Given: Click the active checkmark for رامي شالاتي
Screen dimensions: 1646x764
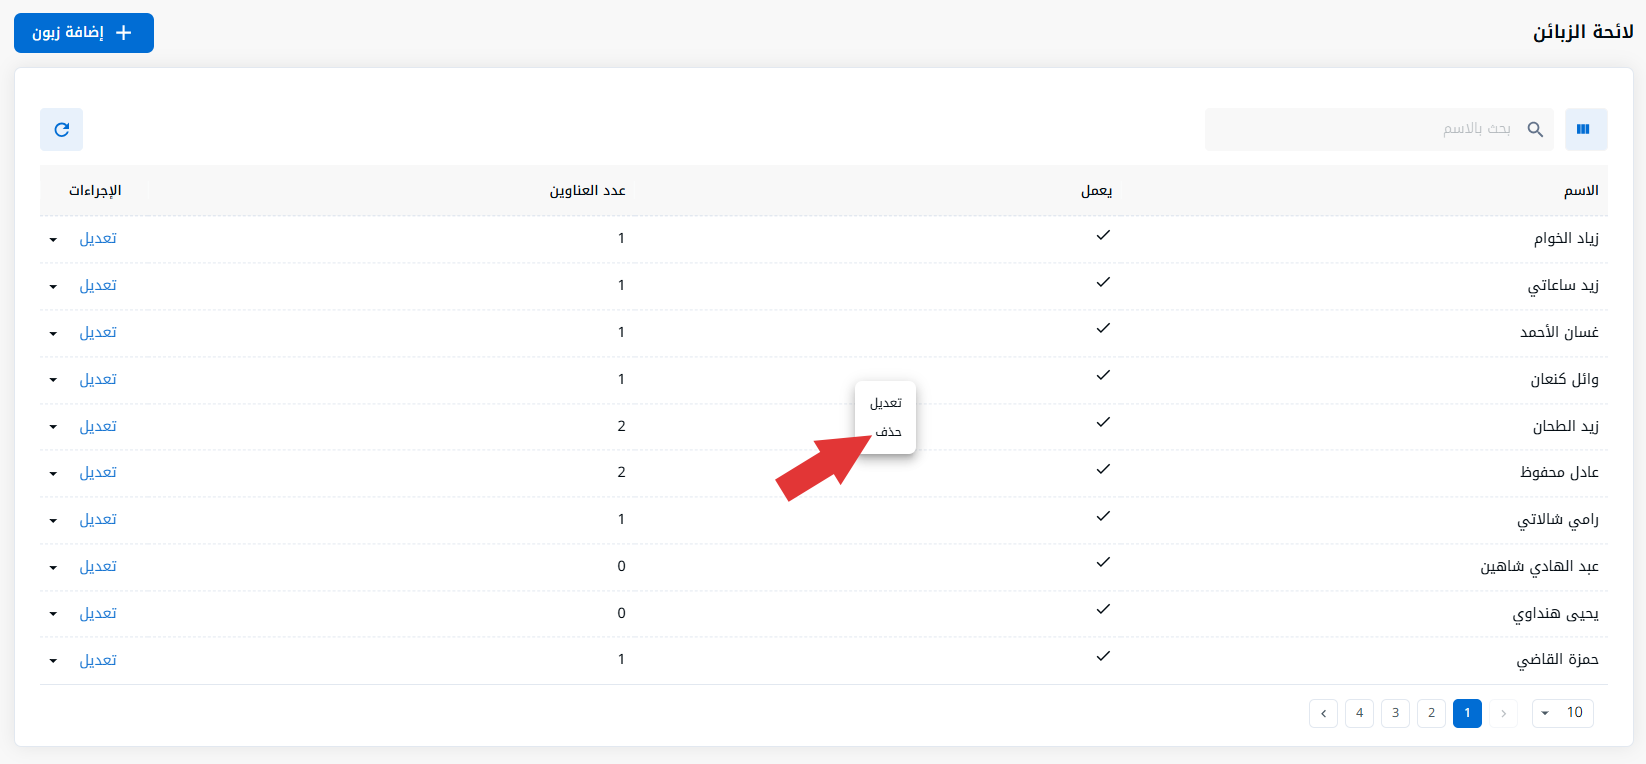Looking at the screenshot, I should (x=1103, y=516).
